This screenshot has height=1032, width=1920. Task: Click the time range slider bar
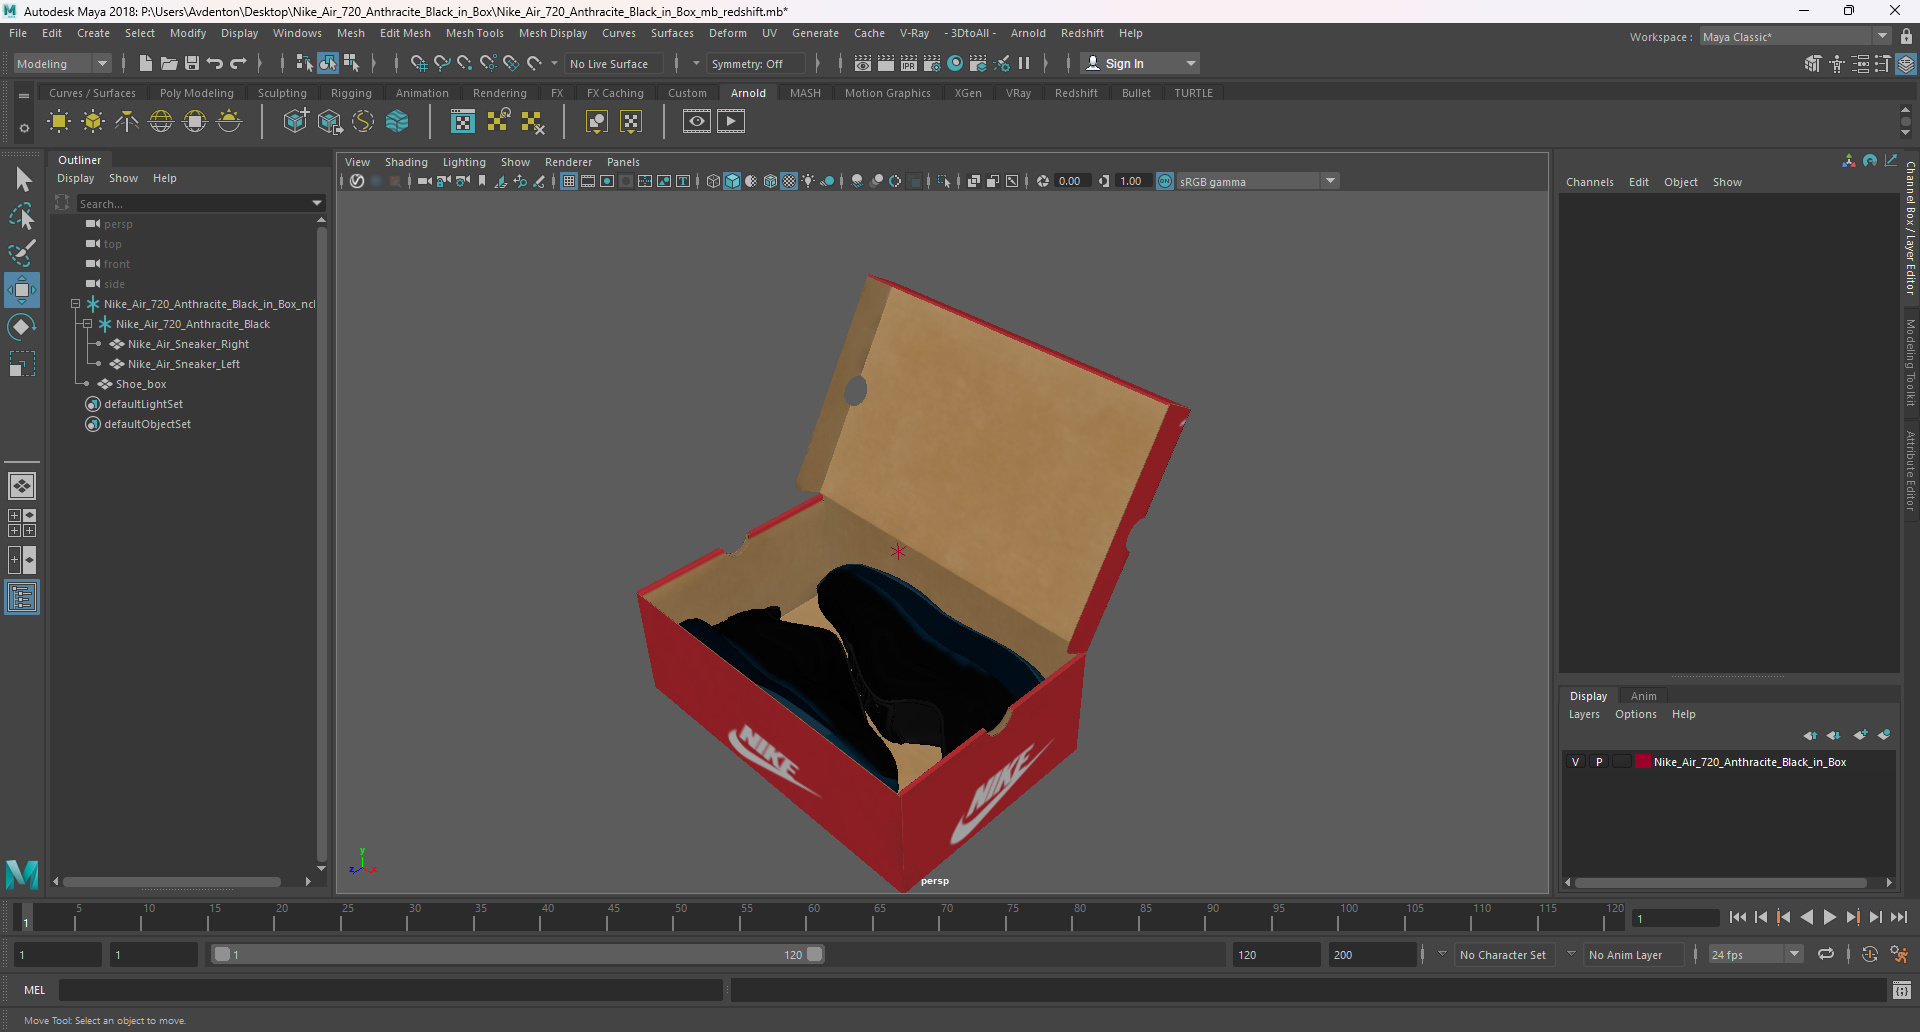pos(518,954)
